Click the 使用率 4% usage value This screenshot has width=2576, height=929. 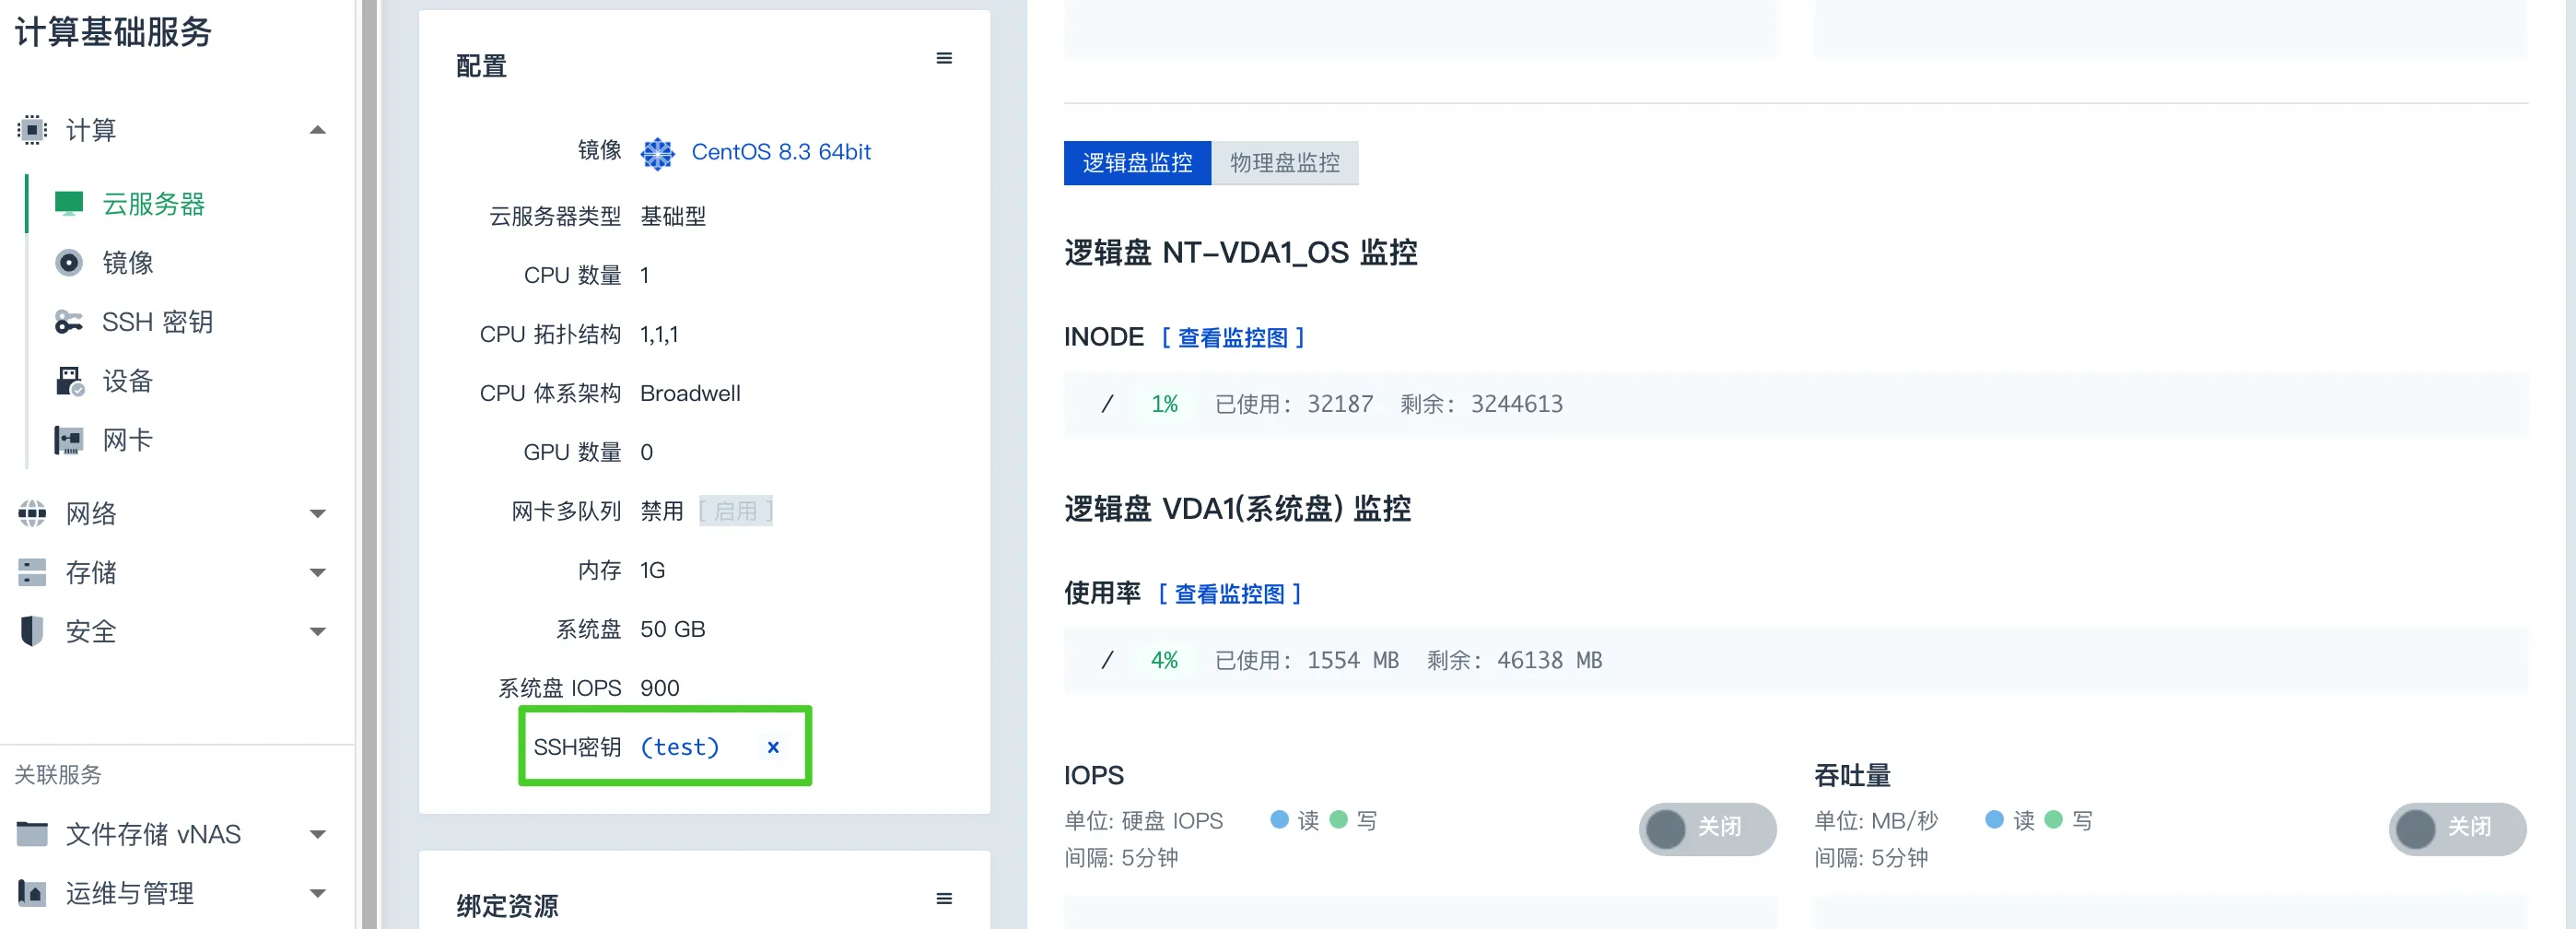(x=1164, y=661)
